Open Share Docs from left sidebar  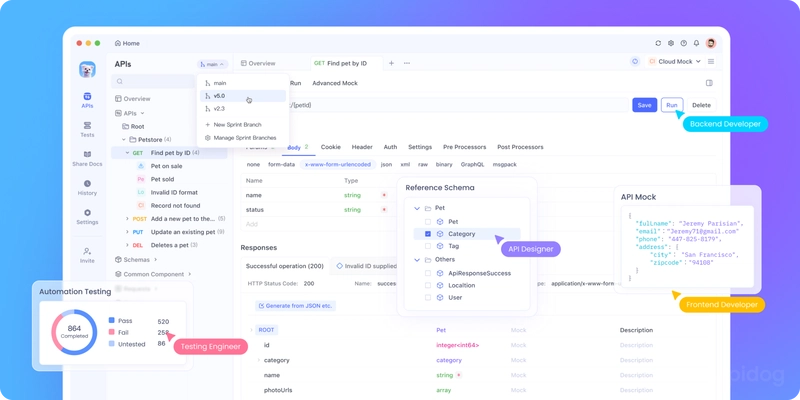click(87, 158)
